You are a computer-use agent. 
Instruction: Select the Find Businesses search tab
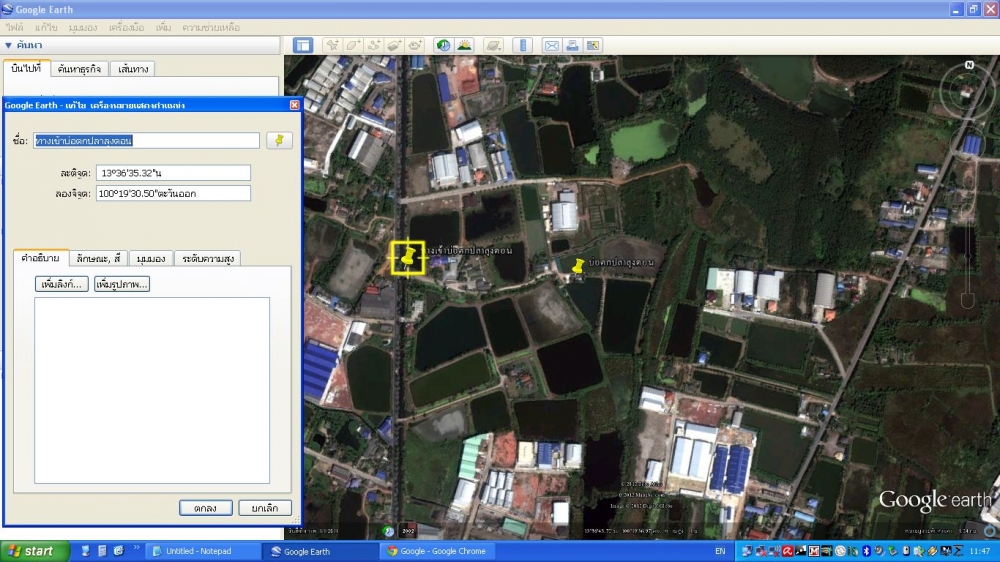[x=79, y=69]
